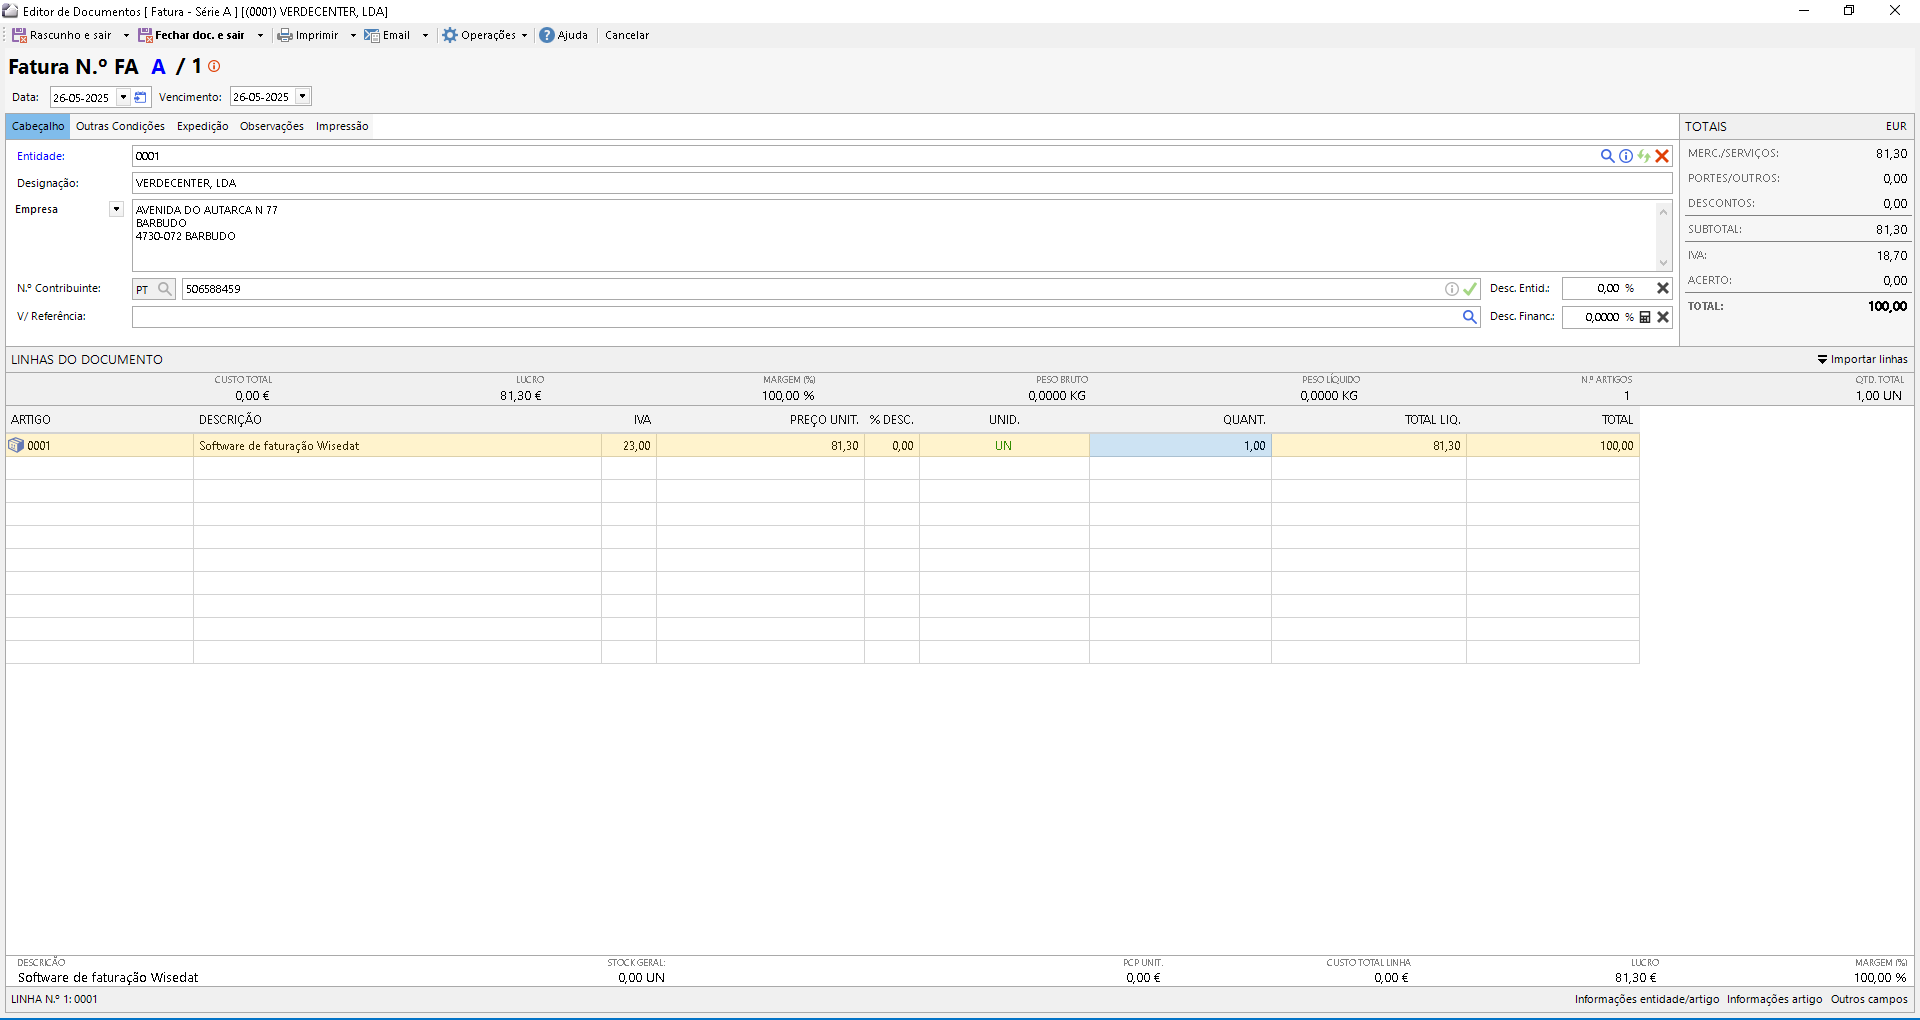Click the entity search magnifier icon
The height and width of the screenshot is (1020, 1920).
tap(1607, 156)
